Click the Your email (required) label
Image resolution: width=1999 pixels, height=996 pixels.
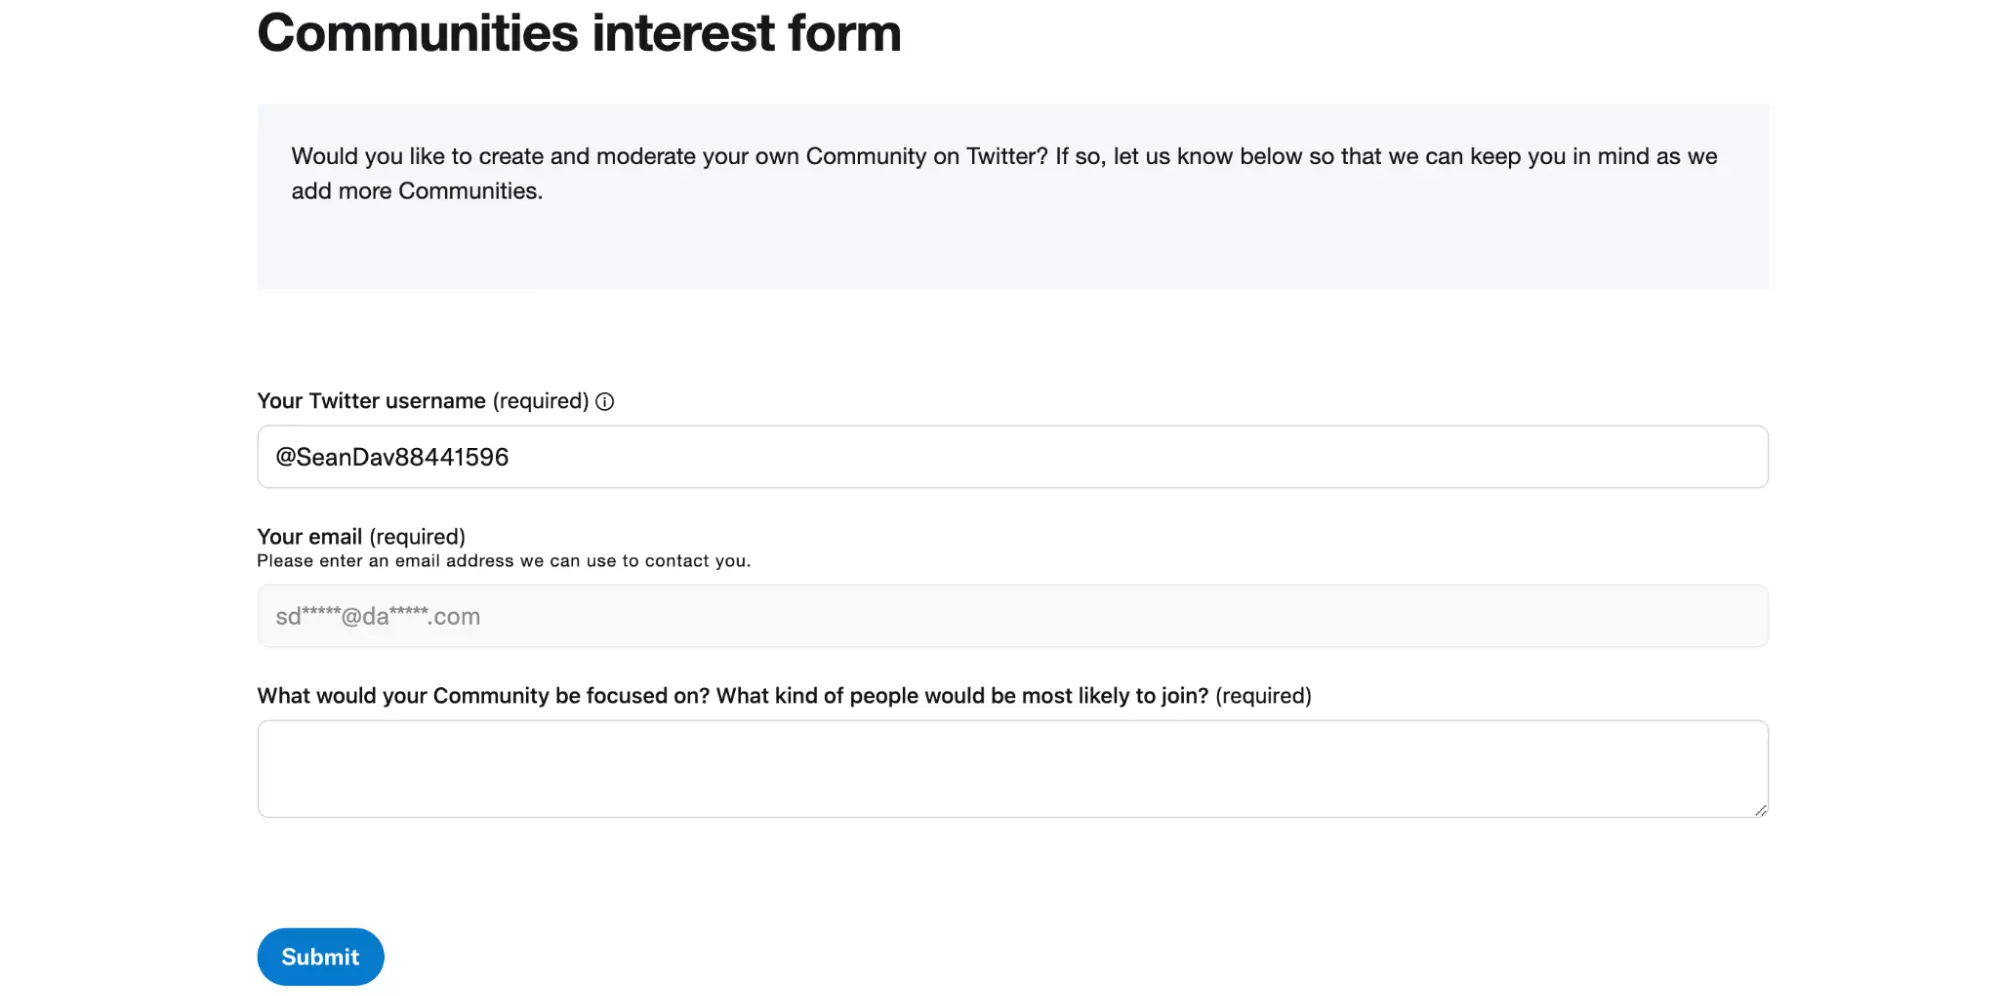point(361,536)
